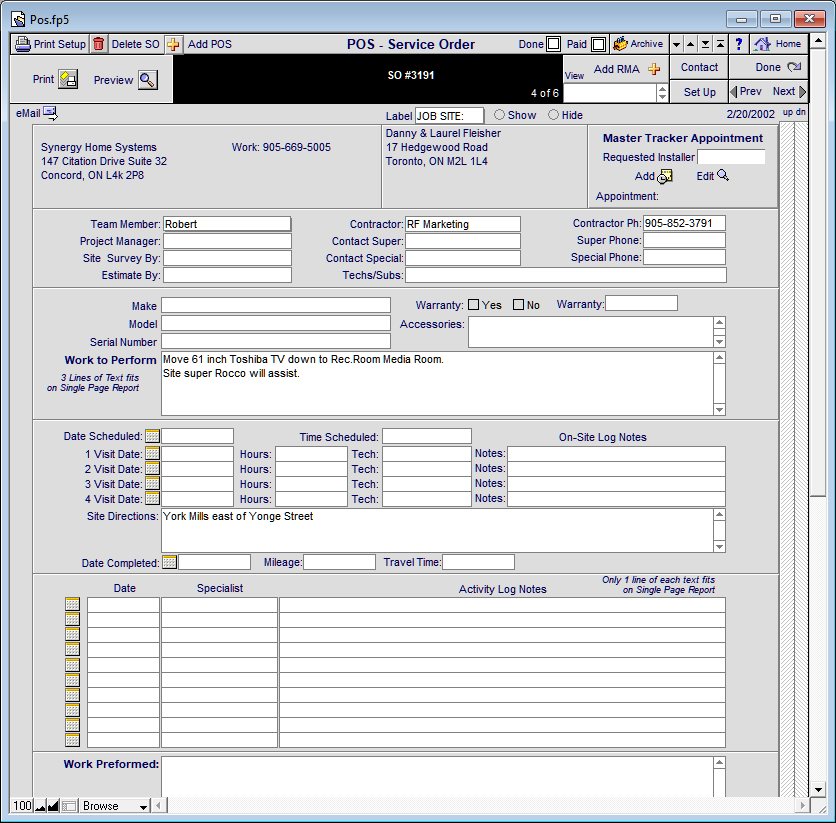This screenshot has height=823, width=836.
Task: Click the Contractor Ph field 905-852-3791
Action: click(x=684, y=223)
